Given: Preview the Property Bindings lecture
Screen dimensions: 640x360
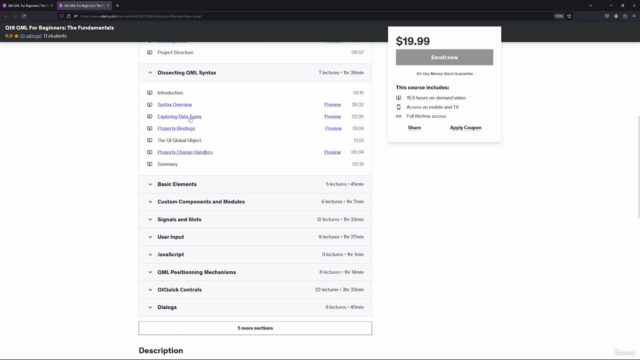Looking at the screenshot, I should coord(333,128).
